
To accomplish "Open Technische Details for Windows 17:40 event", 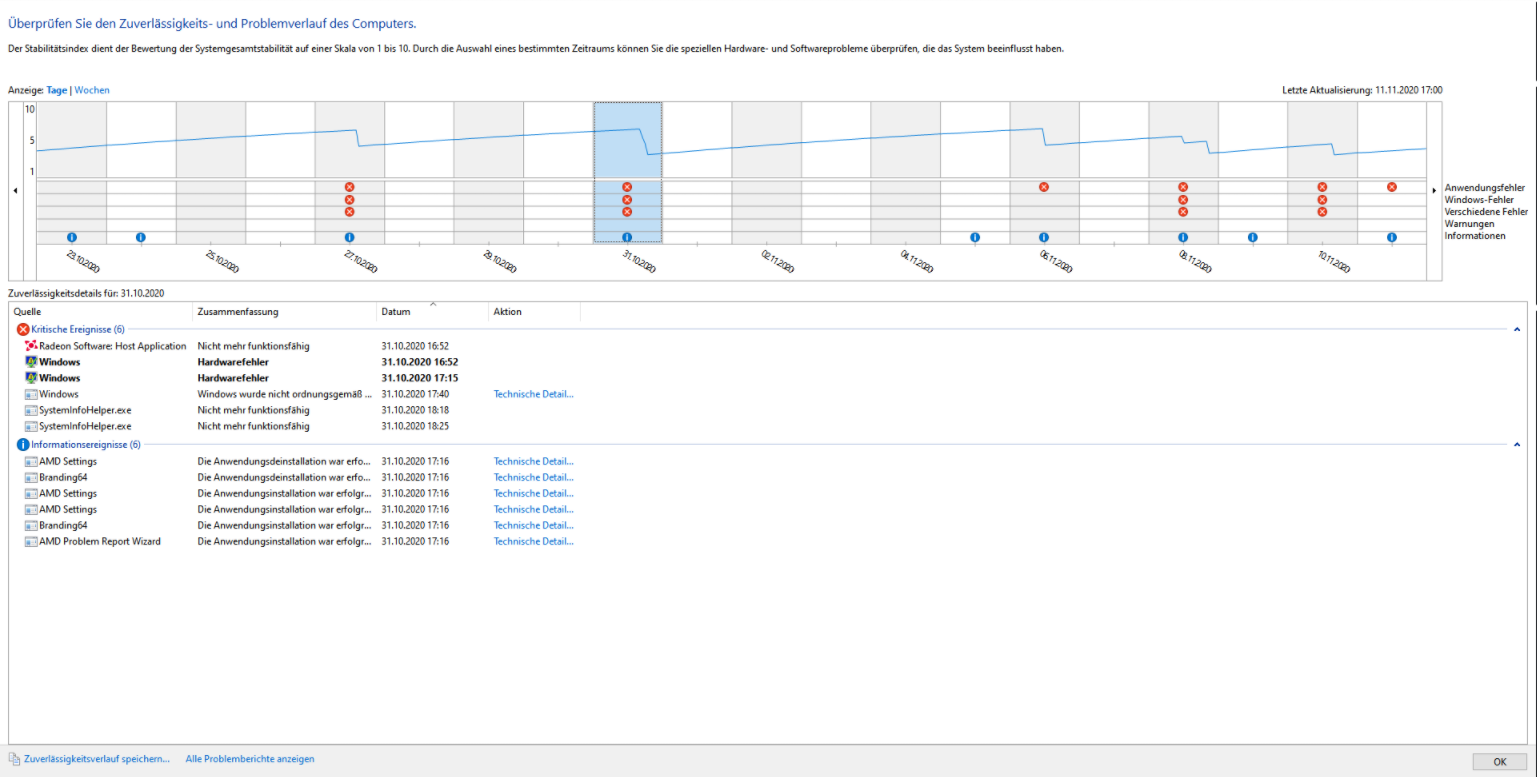I will [x=534, y=394].
